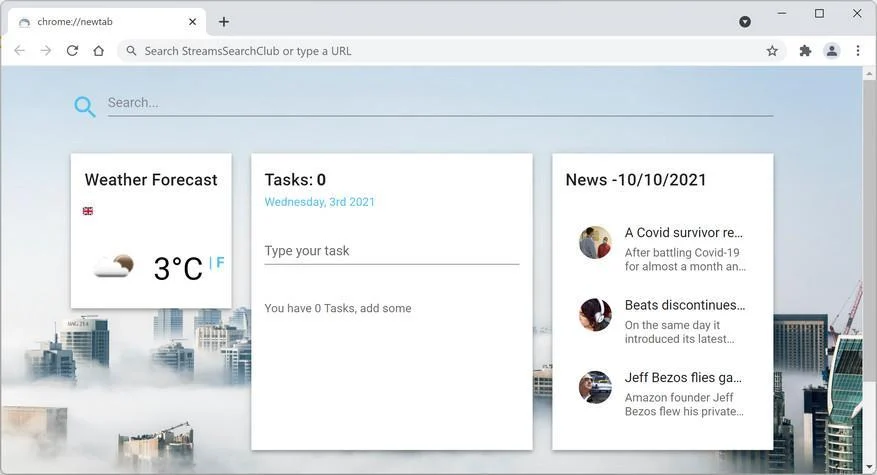
Task: Click the 'News -10/10/2021' heading
Action: [636, 180]
